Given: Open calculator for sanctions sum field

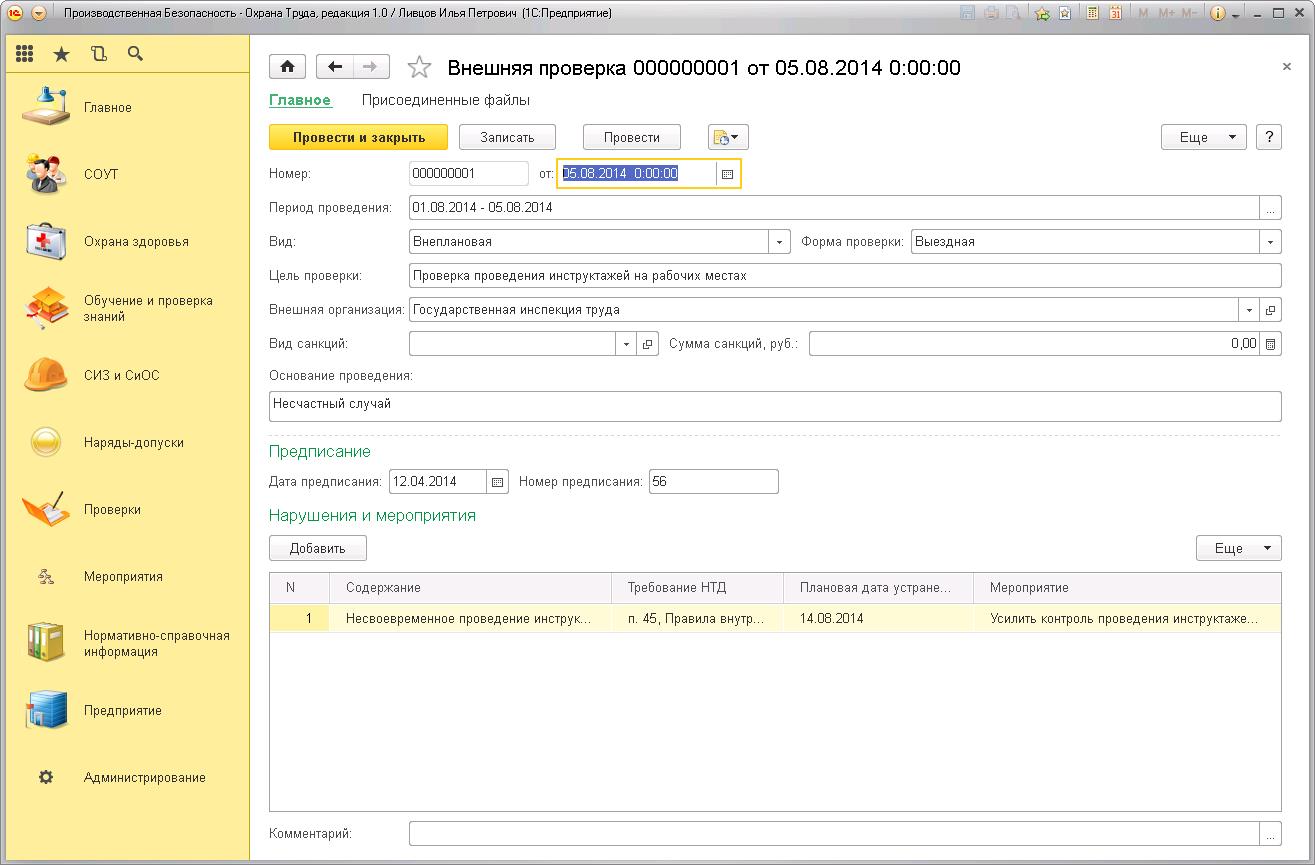Looking at the screenshot, I should (1271, 344).
